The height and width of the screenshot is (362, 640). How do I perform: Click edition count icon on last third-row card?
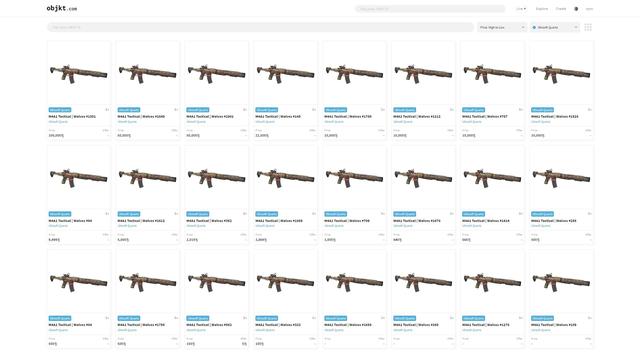[589, 318]
